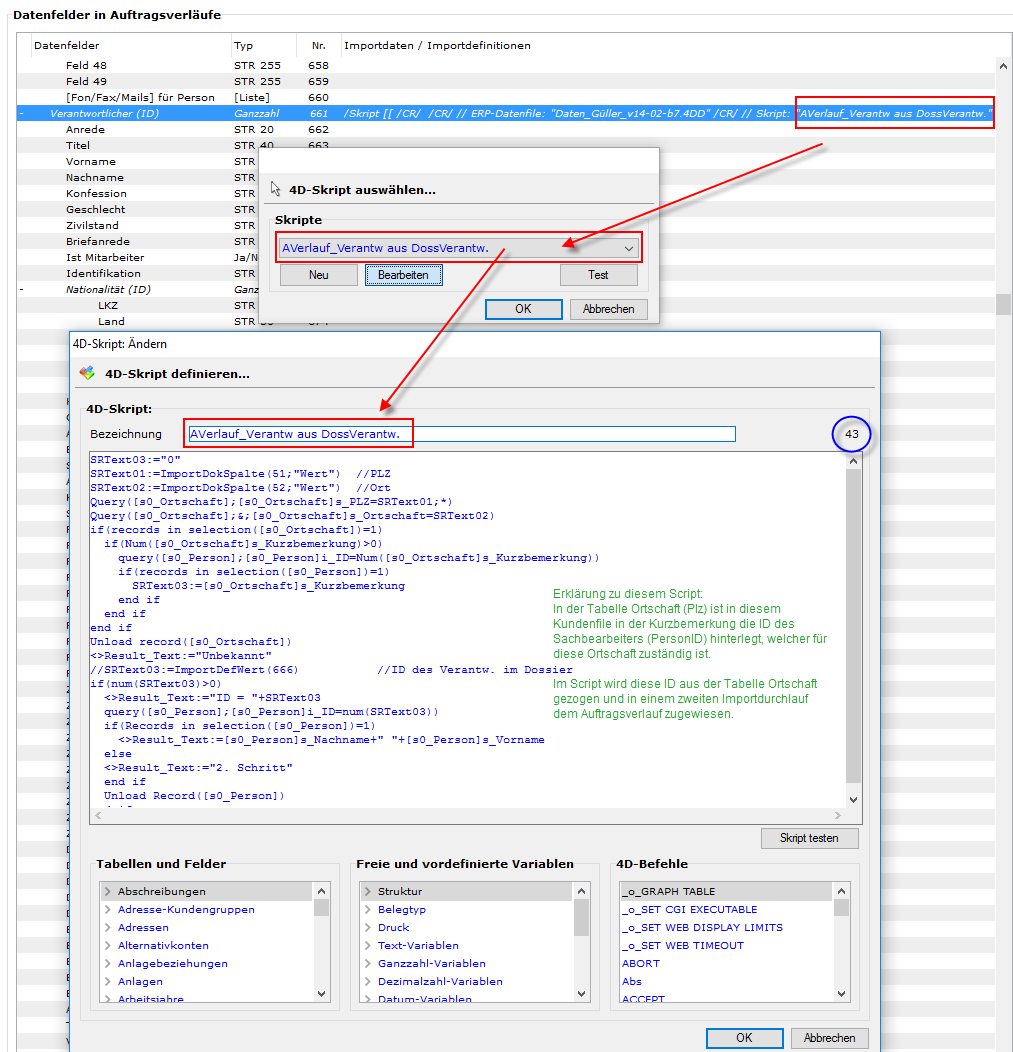Expand the Adressen table entry
The width and height of the screenshot is (1013, 1052).
pyautogui.click(x=108, y=928)
